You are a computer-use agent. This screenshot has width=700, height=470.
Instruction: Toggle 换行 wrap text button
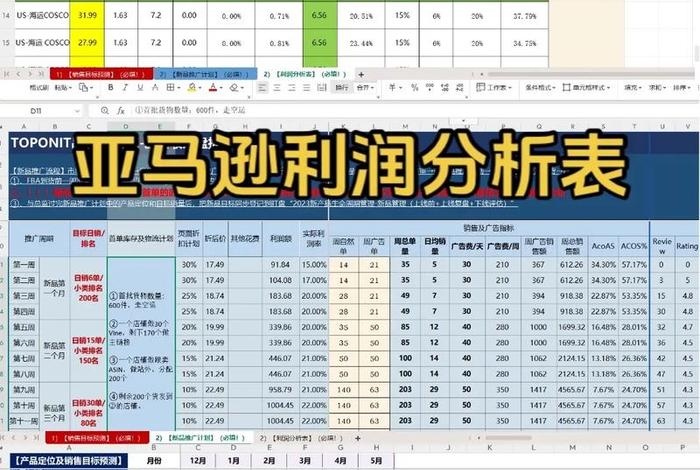coord(342,87)
